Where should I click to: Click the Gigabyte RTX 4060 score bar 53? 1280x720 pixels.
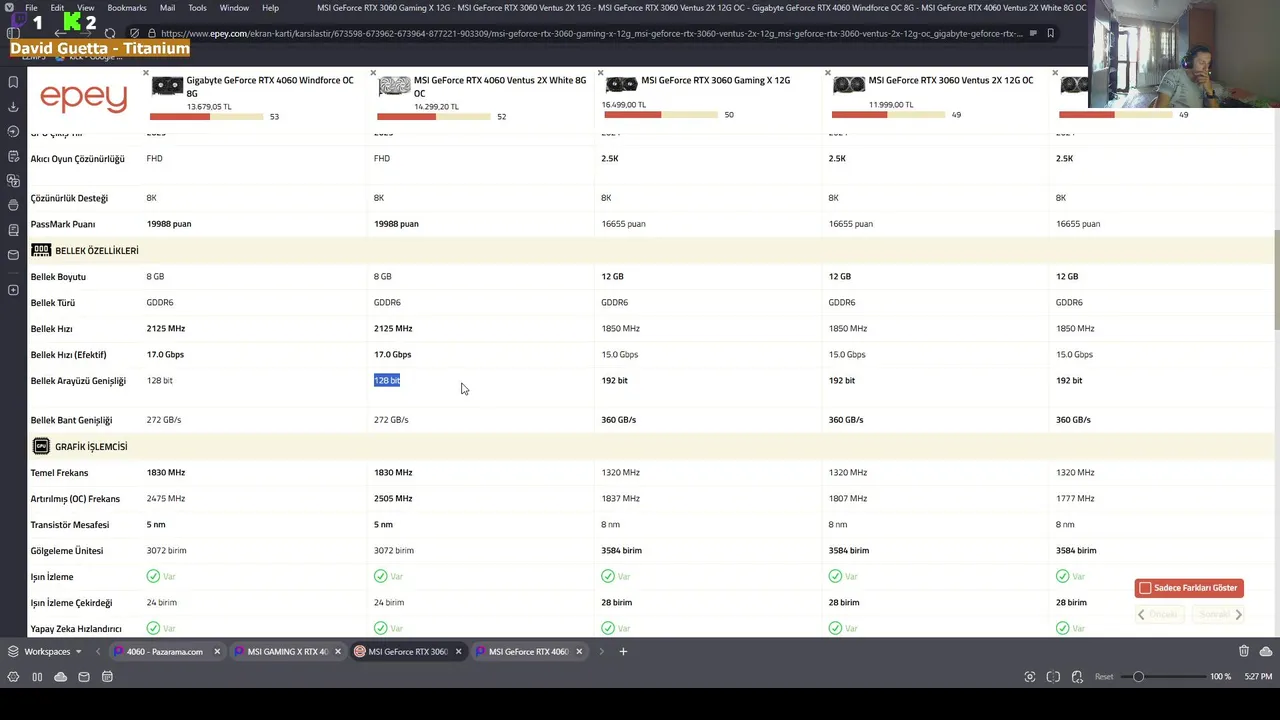pyautogui.click(x=206, y=117)
